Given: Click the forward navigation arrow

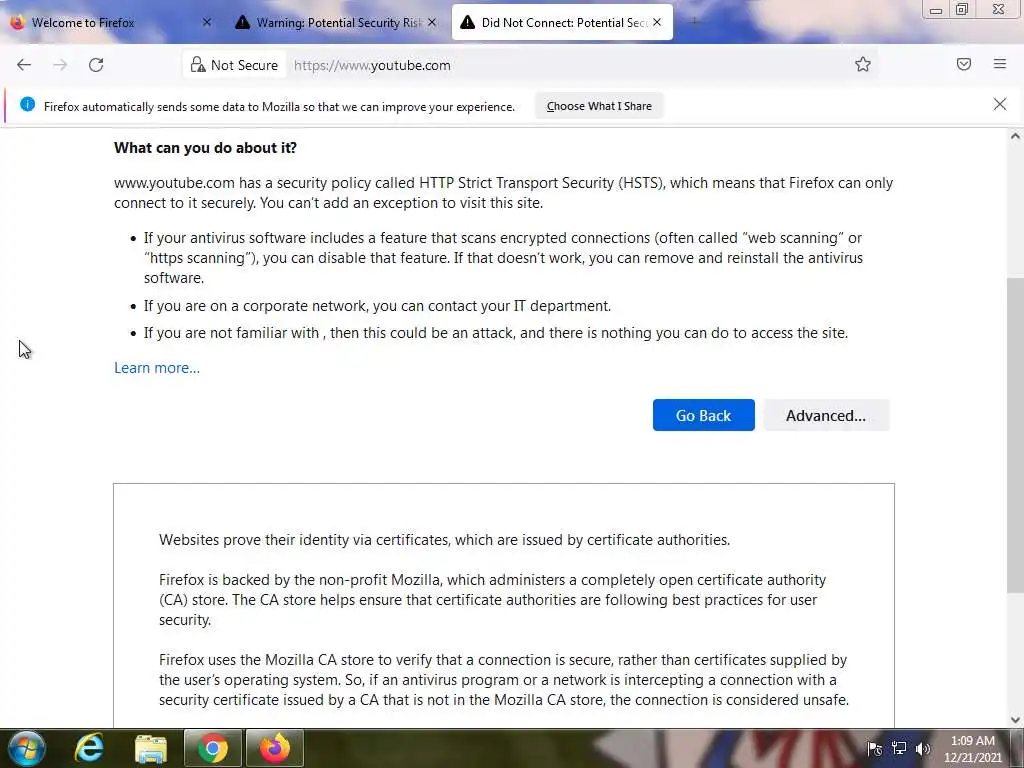Looking at the screenshot, I should tap(60, 65).
